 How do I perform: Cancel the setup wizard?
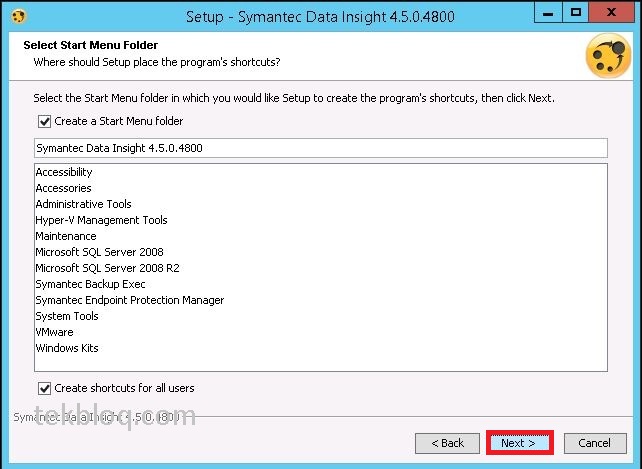click(x=595, y=443)
